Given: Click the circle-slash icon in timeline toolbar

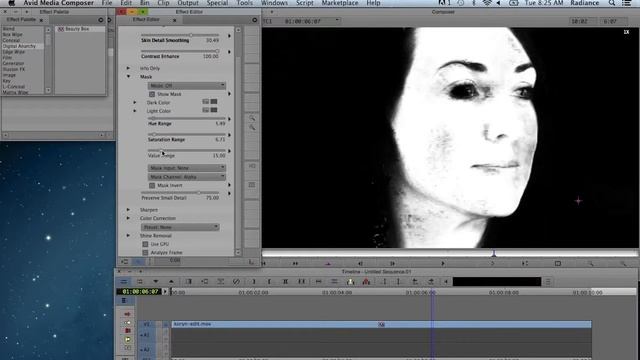Looking at the screenshot, I should pos(236,282).
